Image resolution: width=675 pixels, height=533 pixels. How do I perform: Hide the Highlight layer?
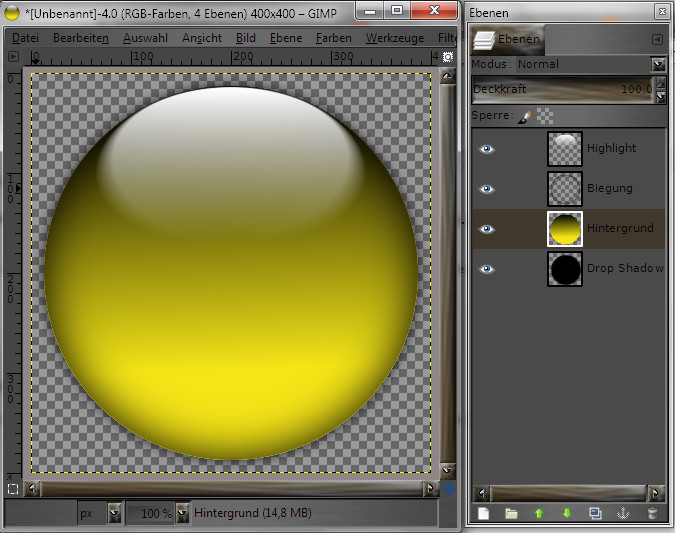click(487, 148)
